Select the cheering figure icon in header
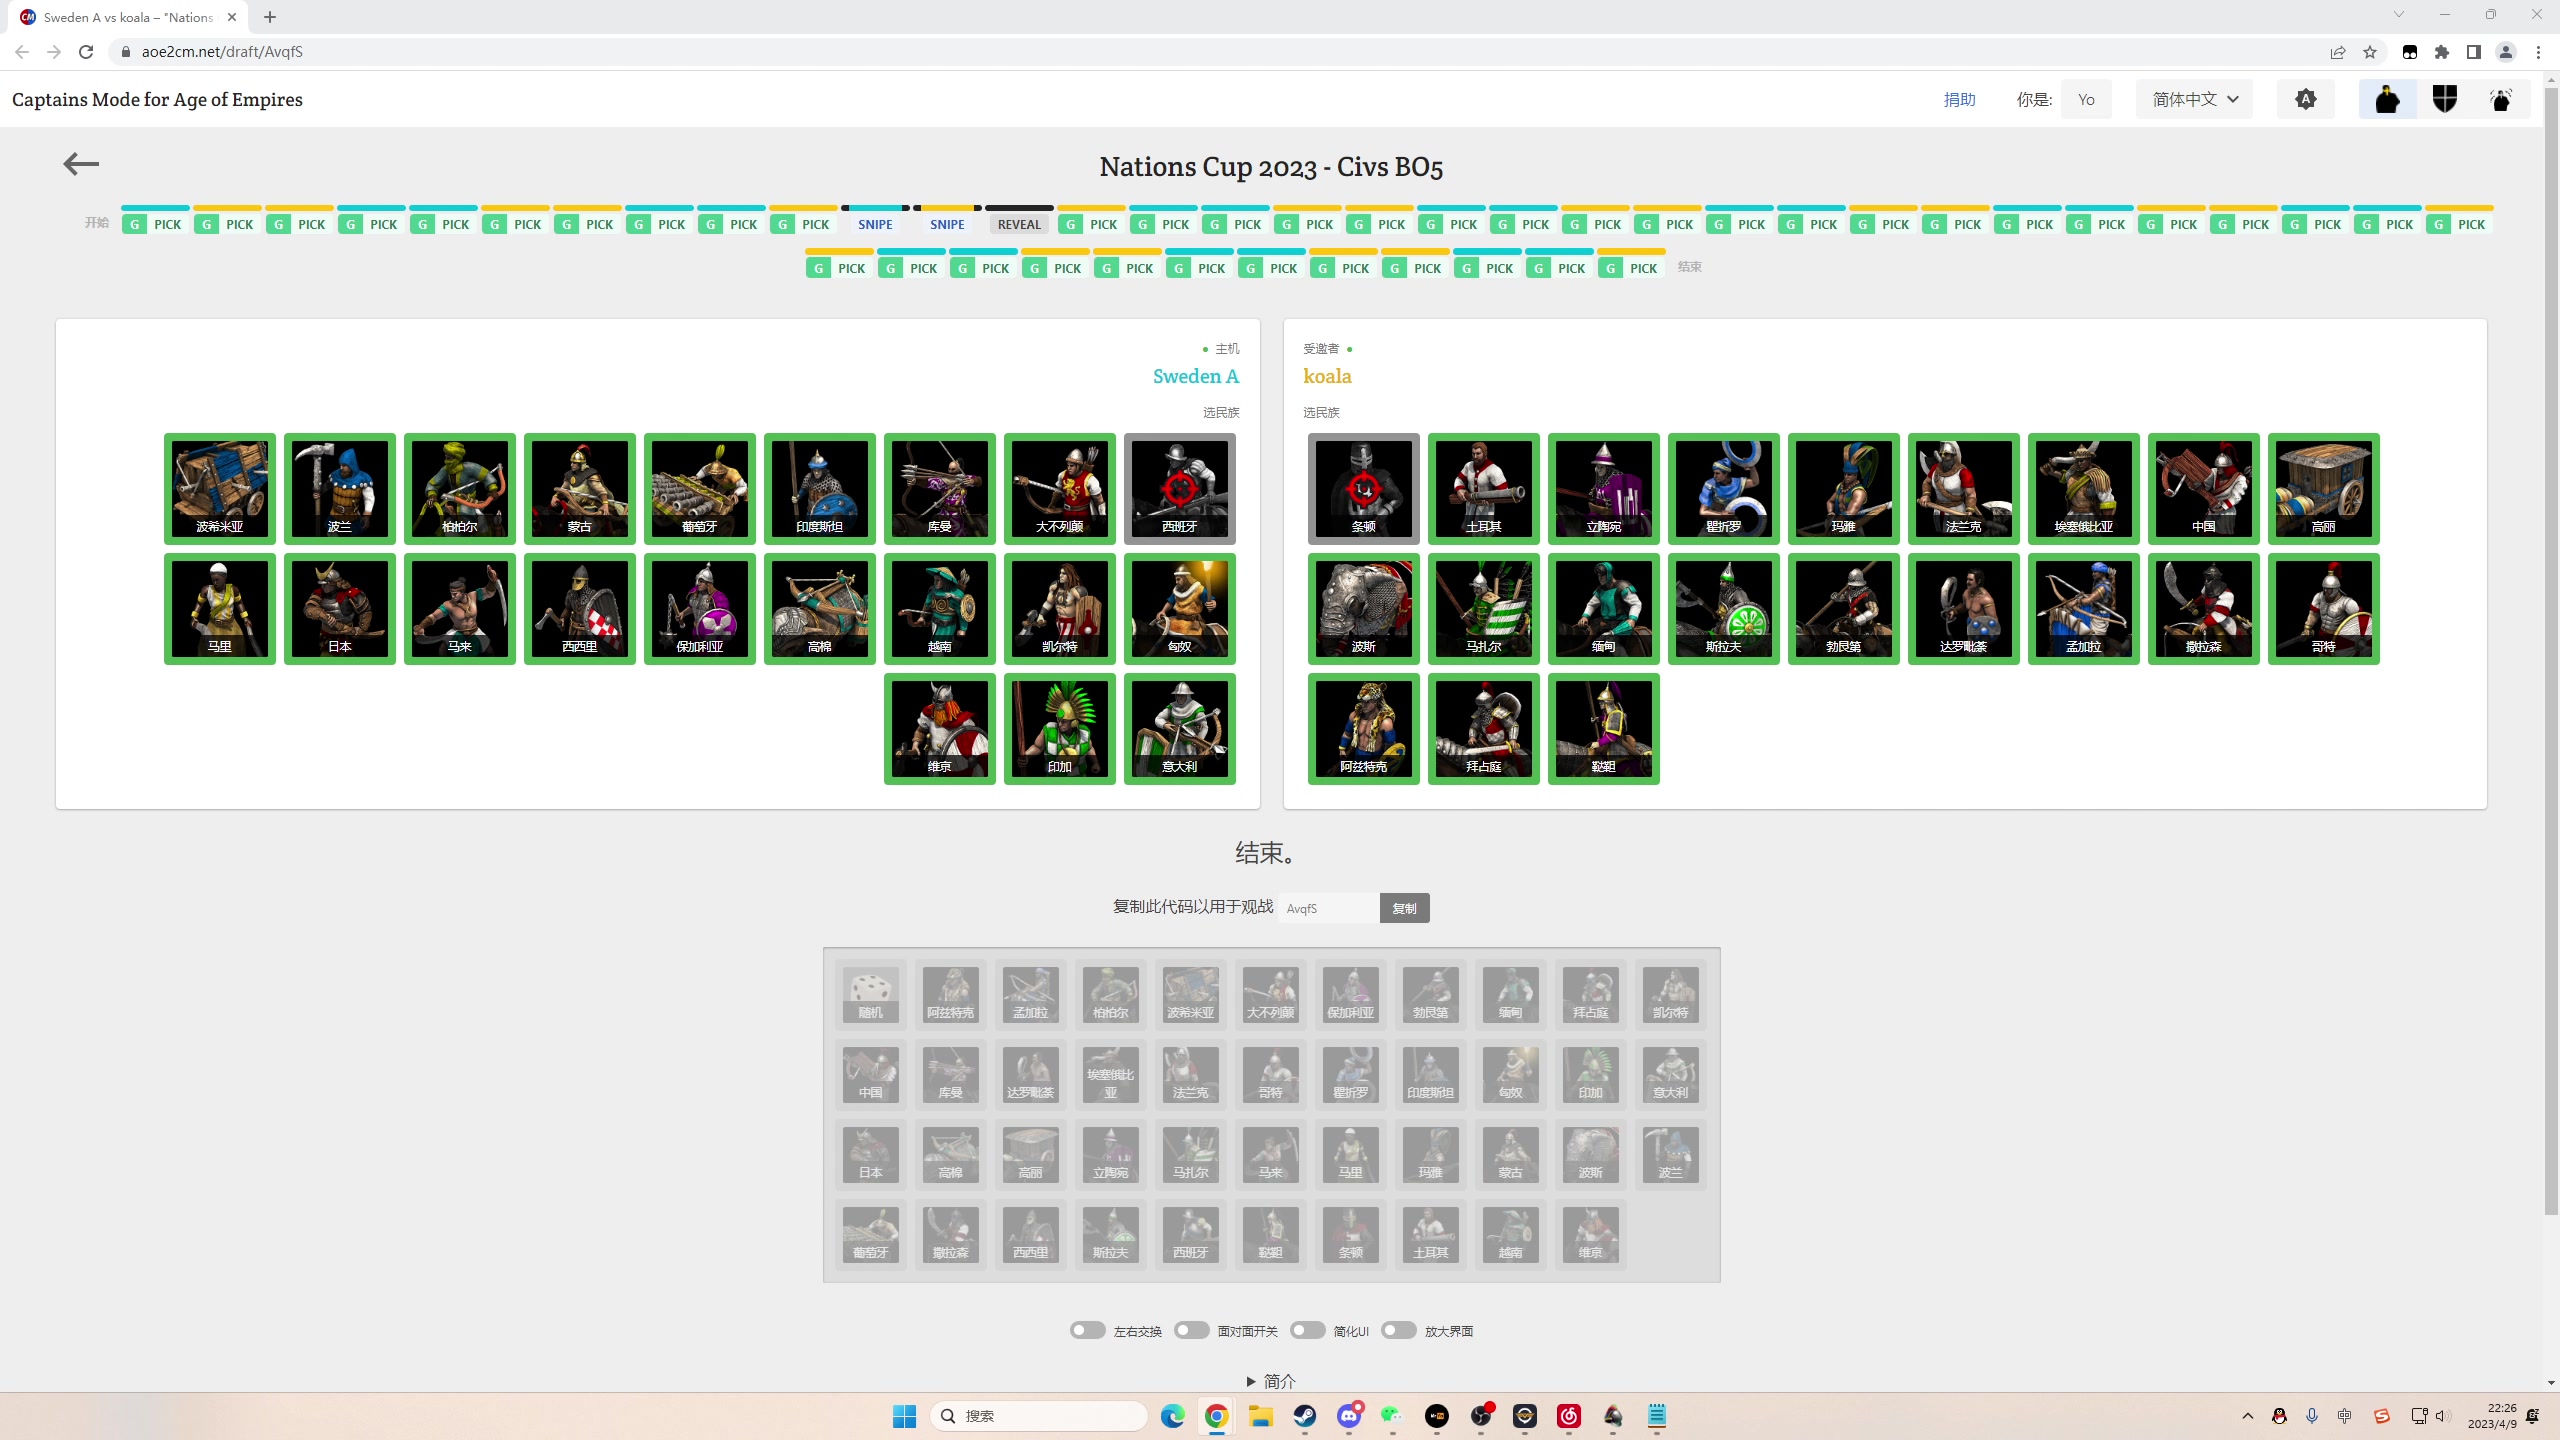 point(2501,99)
